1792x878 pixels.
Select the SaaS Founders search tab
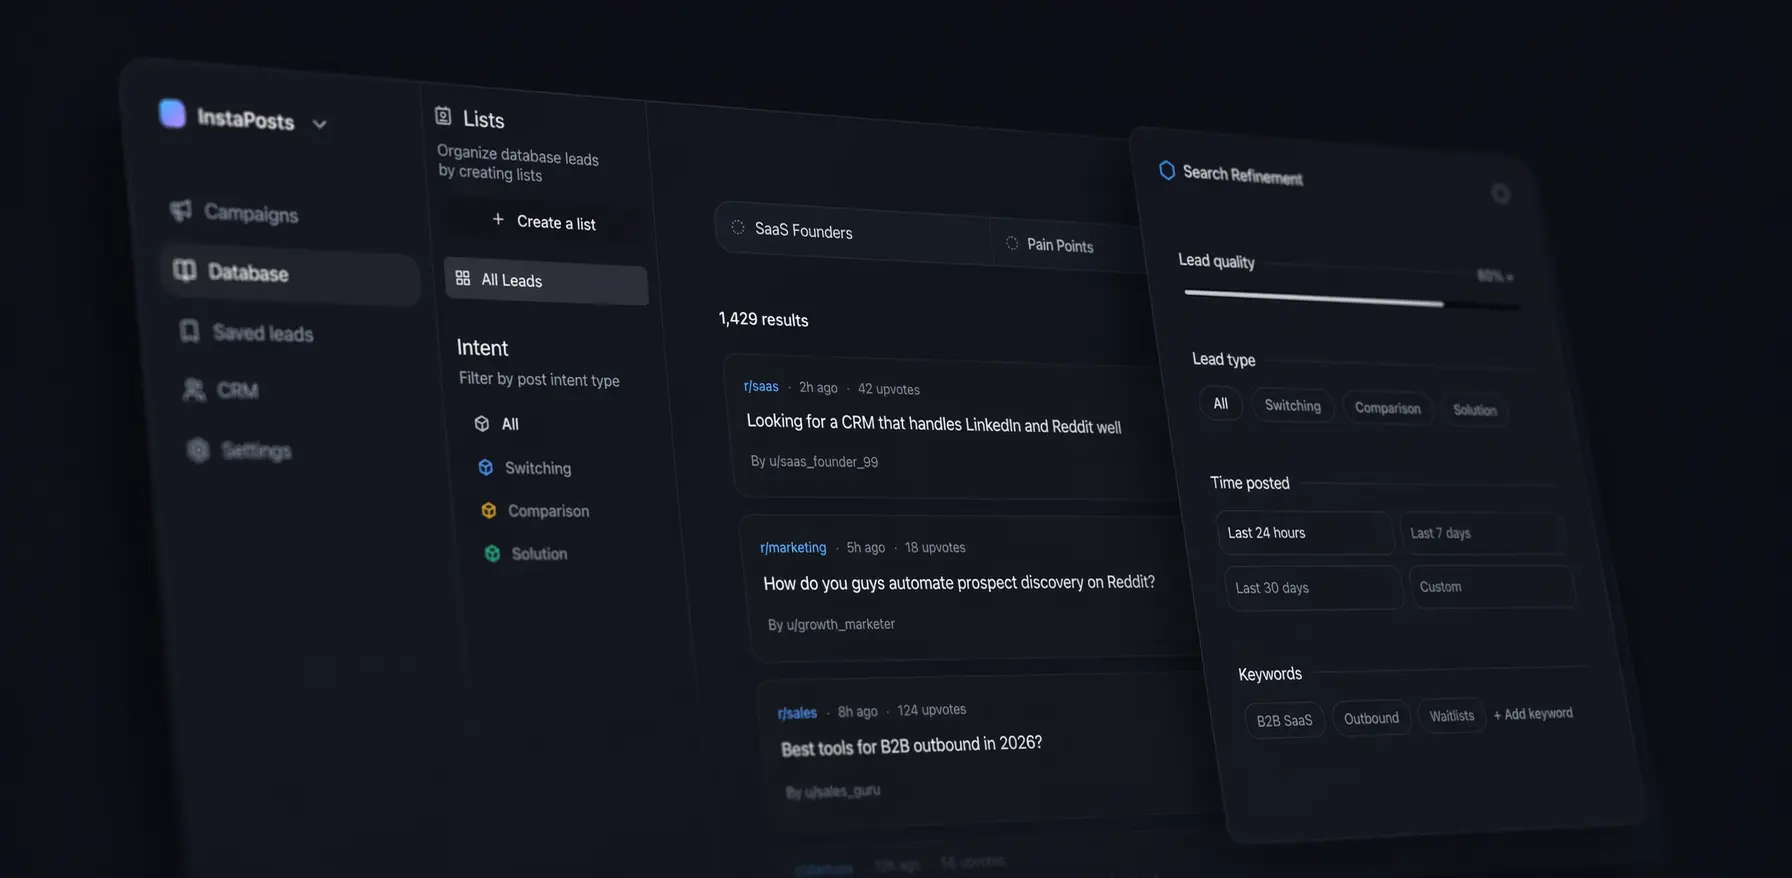[x=852, y=232]
